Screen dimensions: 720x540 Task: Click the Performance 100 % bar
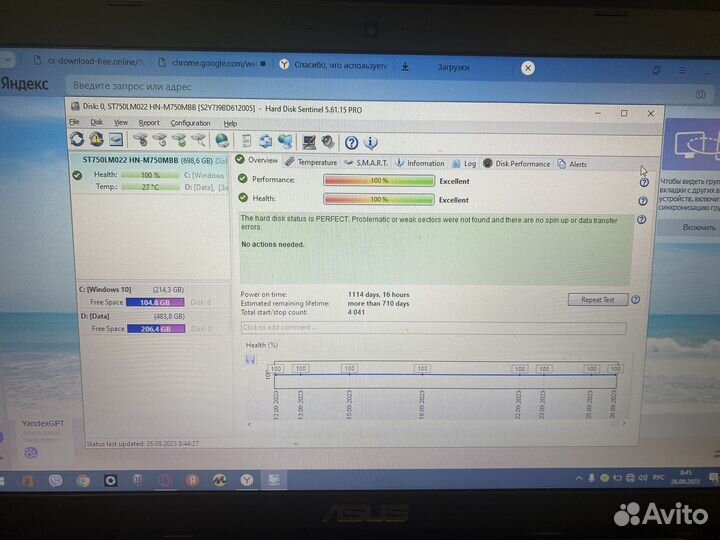click(x=379, y=180)
